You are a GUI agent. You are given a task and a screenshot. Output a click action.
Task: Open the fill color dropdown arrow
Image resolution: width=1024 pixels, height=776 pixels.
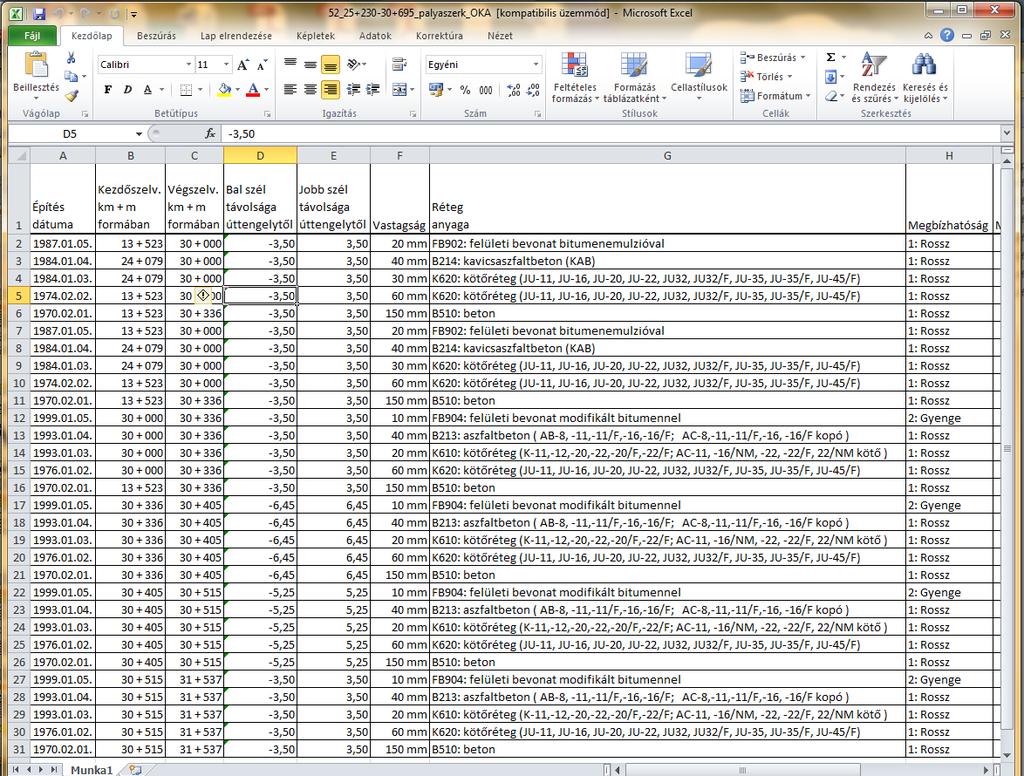pyautogui.click(x=238, y=89)
